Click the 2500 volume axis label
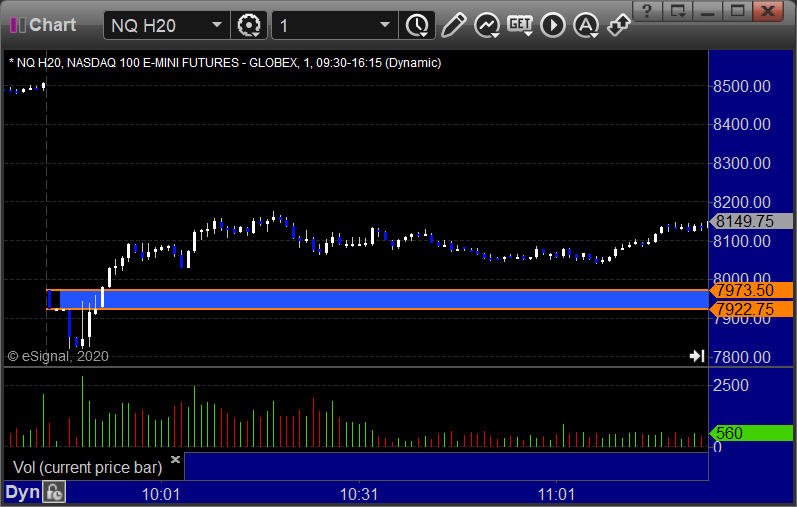The image size is (797, 507). click(x=730, y=385)
